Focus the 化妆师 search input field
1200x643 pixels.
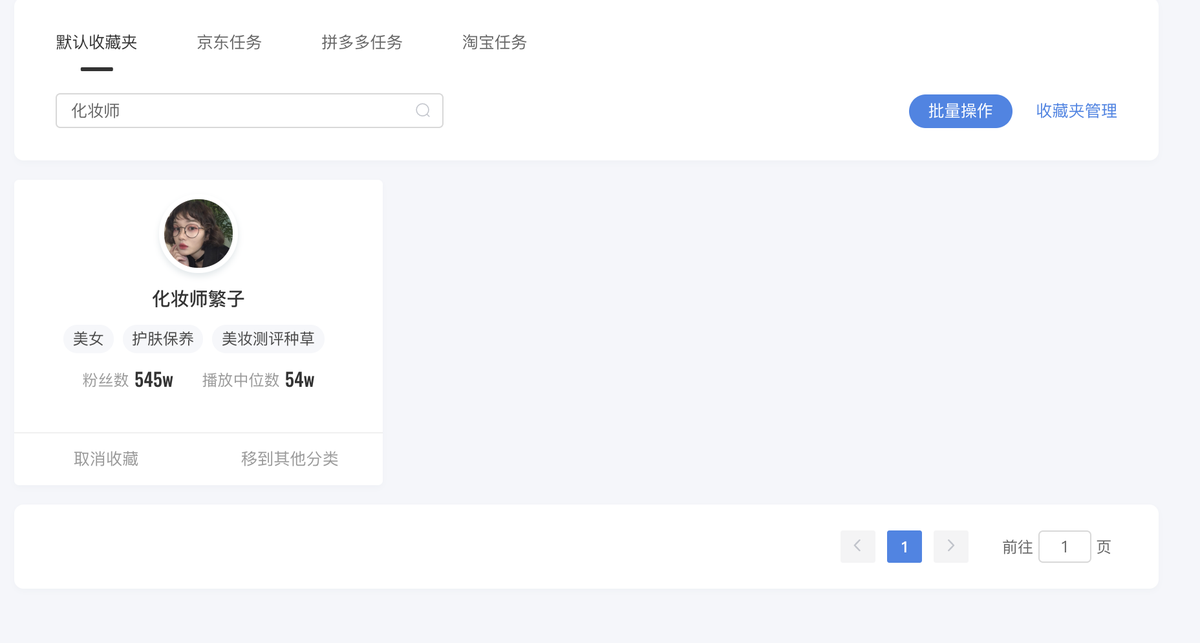[x=235, y=111]
